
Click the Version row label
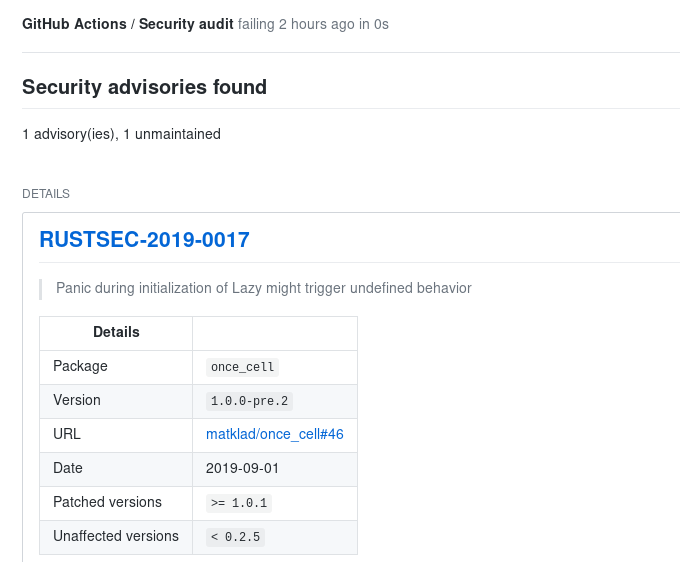(x=77, y=400)
